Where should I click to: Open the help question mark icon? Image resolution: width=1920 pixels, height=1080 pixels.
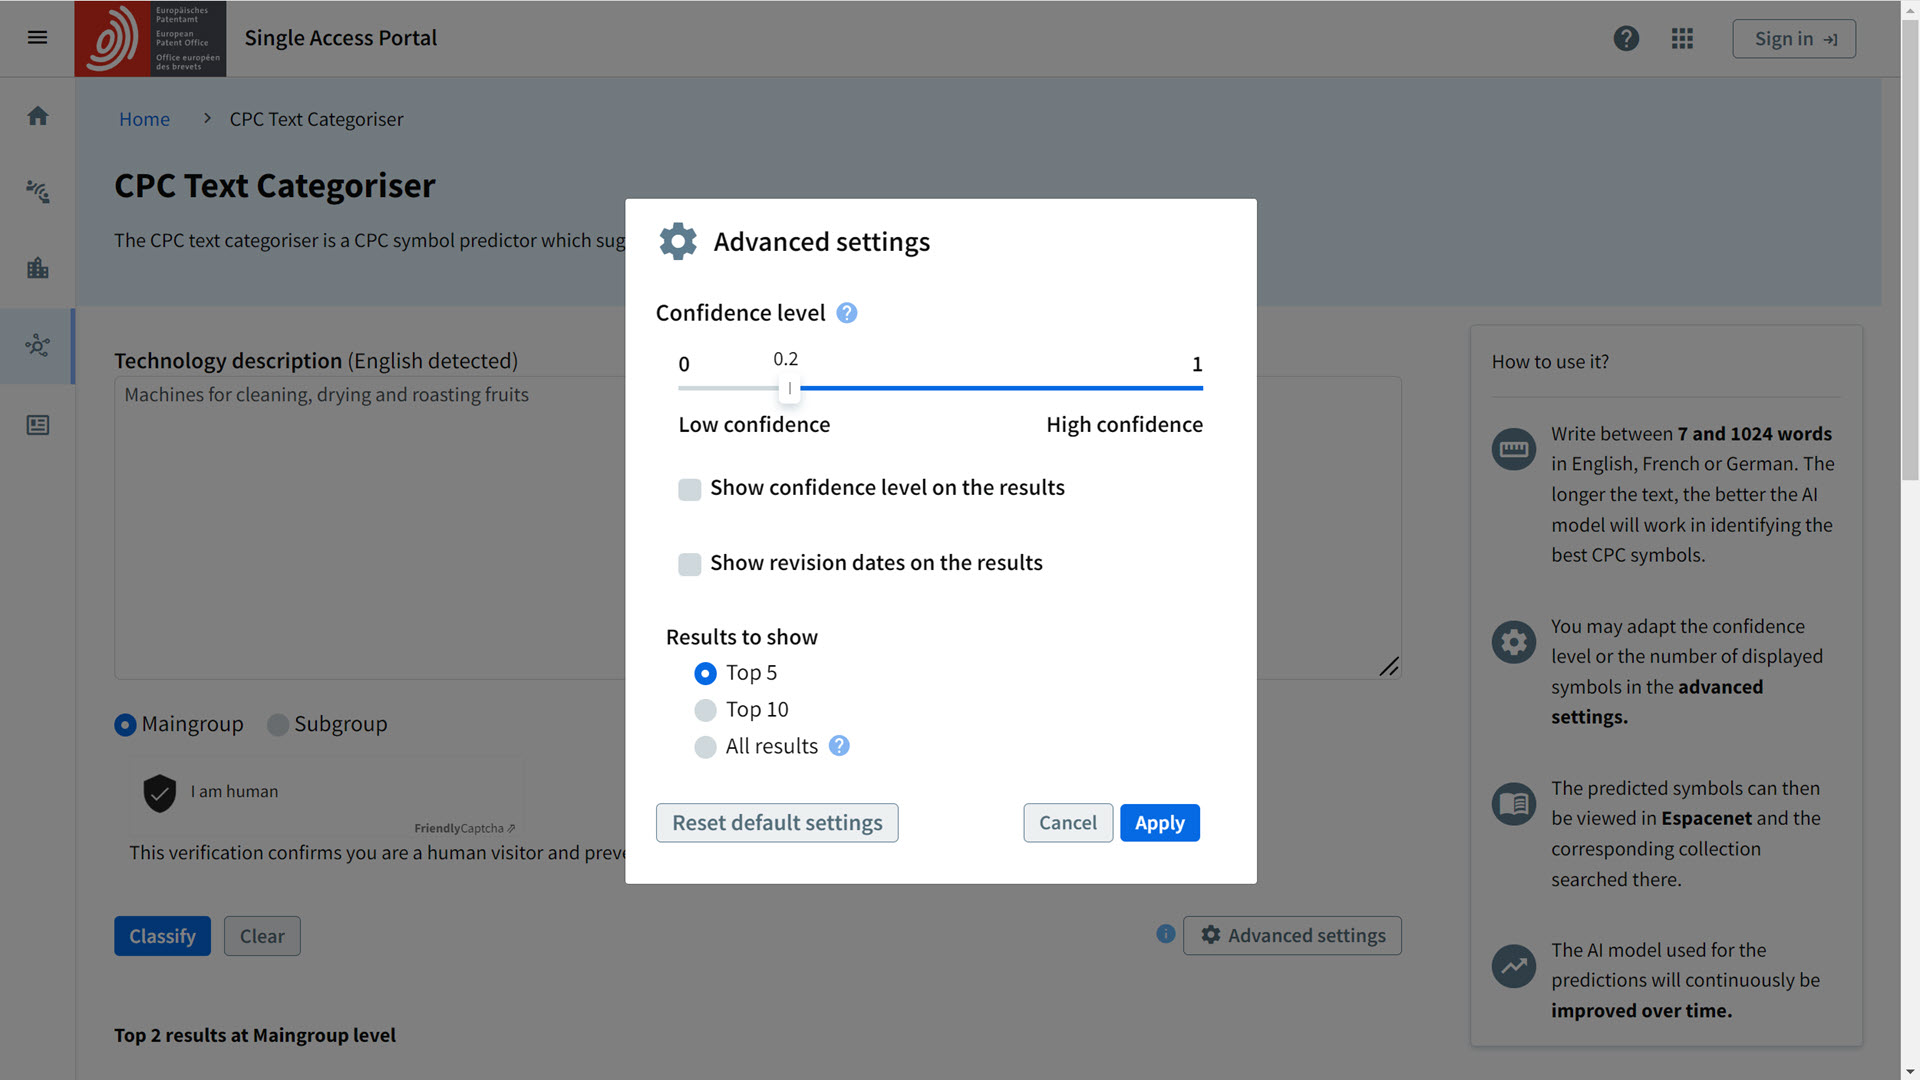1626,38
